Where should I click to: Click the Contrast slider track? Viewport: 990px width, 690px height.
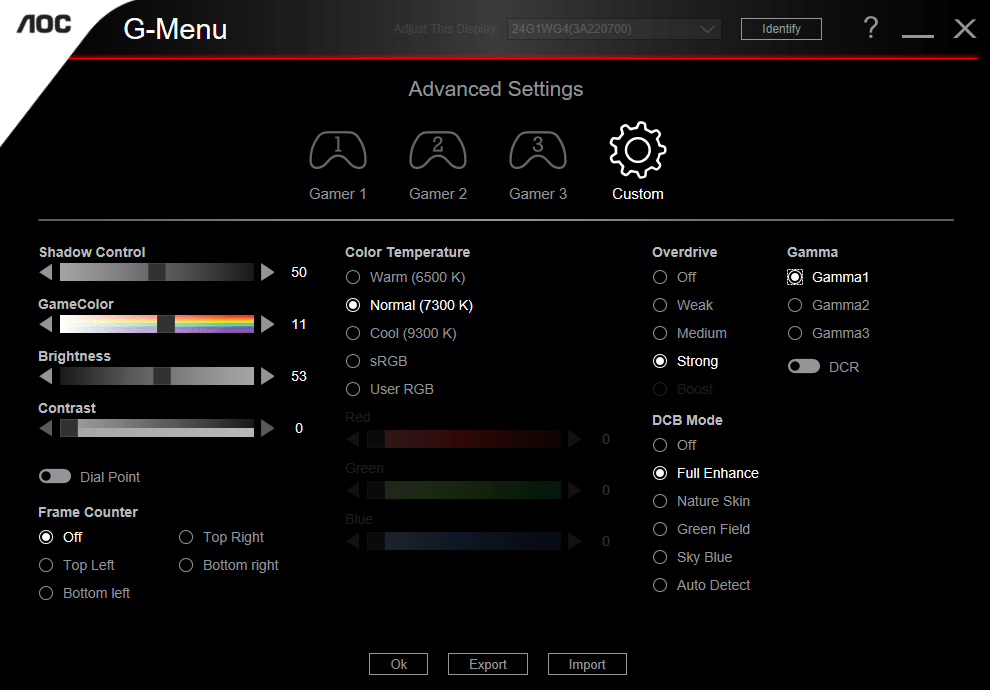coord(157,428)
